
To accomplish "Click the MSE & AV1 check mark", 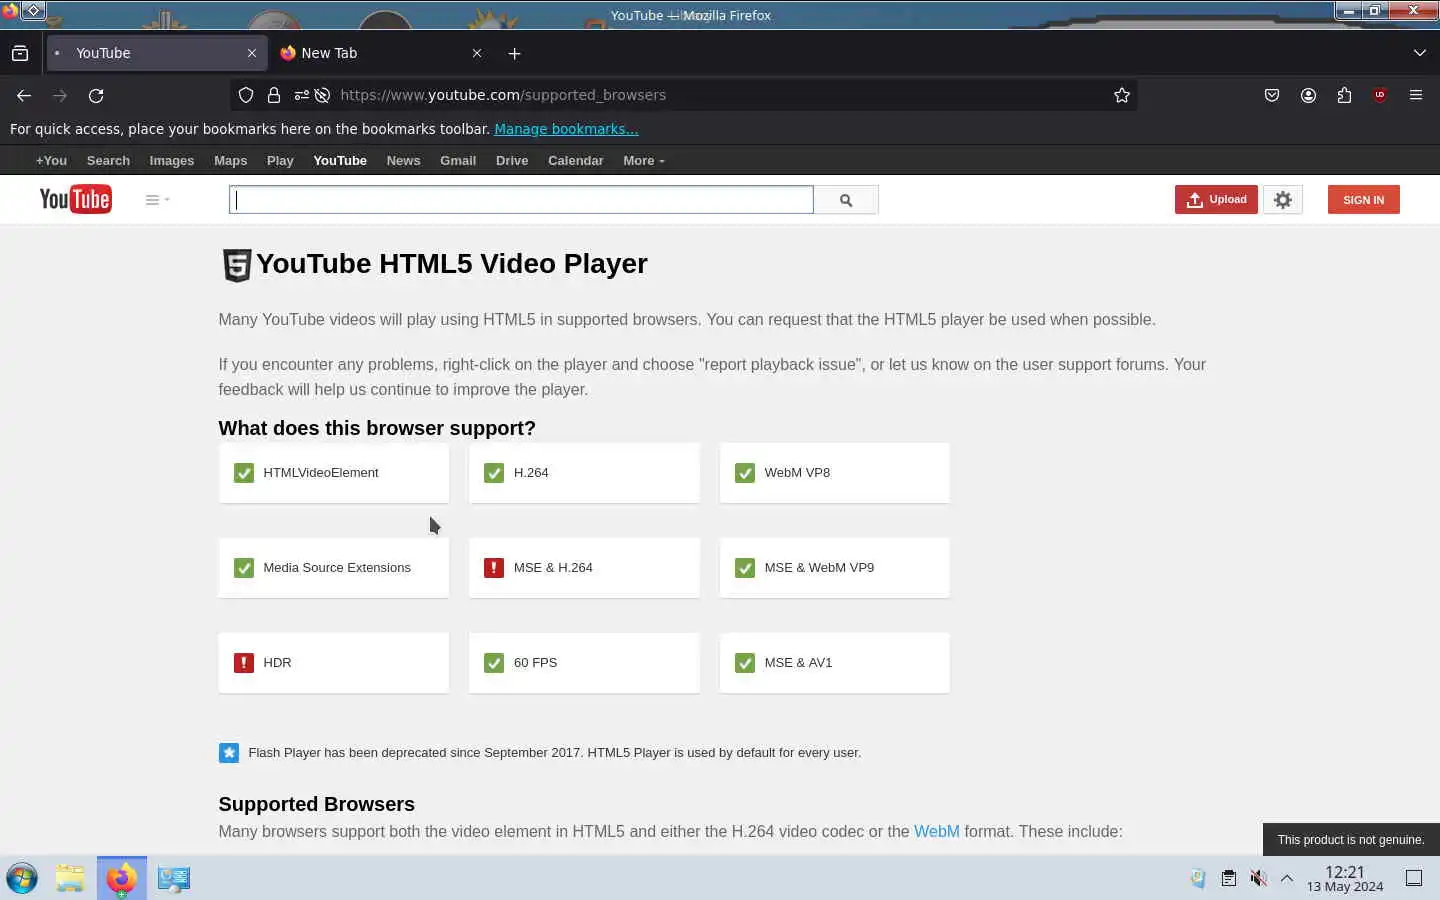I will click(745, 663).
